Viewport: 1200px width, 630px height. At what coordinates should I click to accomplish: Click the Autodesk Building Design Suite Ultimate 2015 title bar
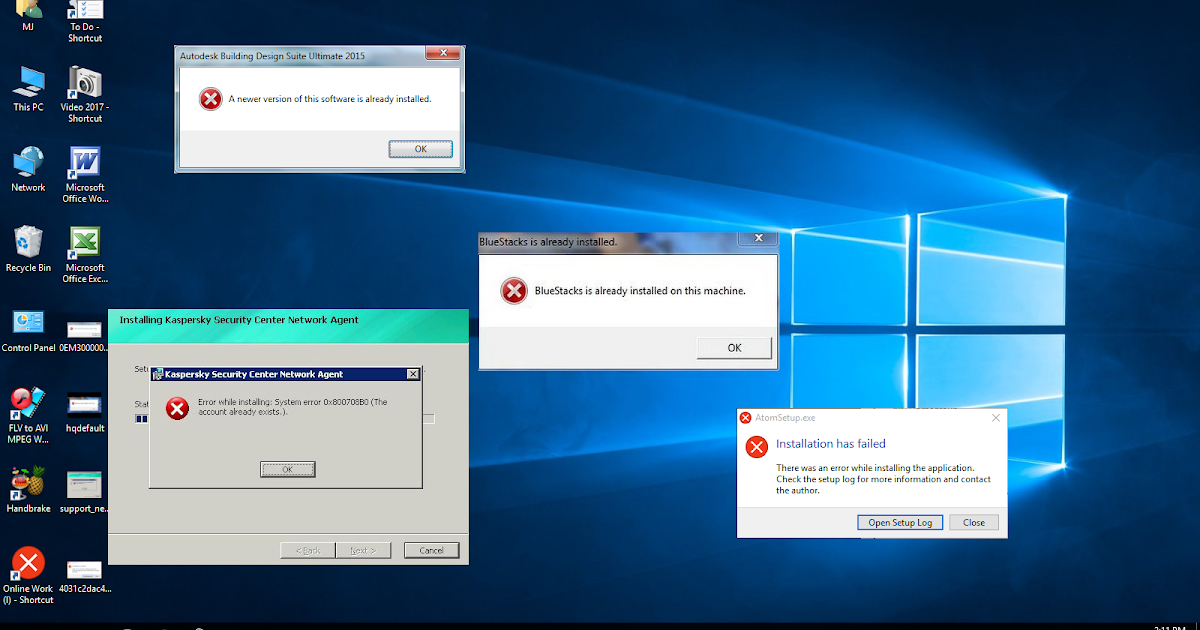[x=318, y=56]
